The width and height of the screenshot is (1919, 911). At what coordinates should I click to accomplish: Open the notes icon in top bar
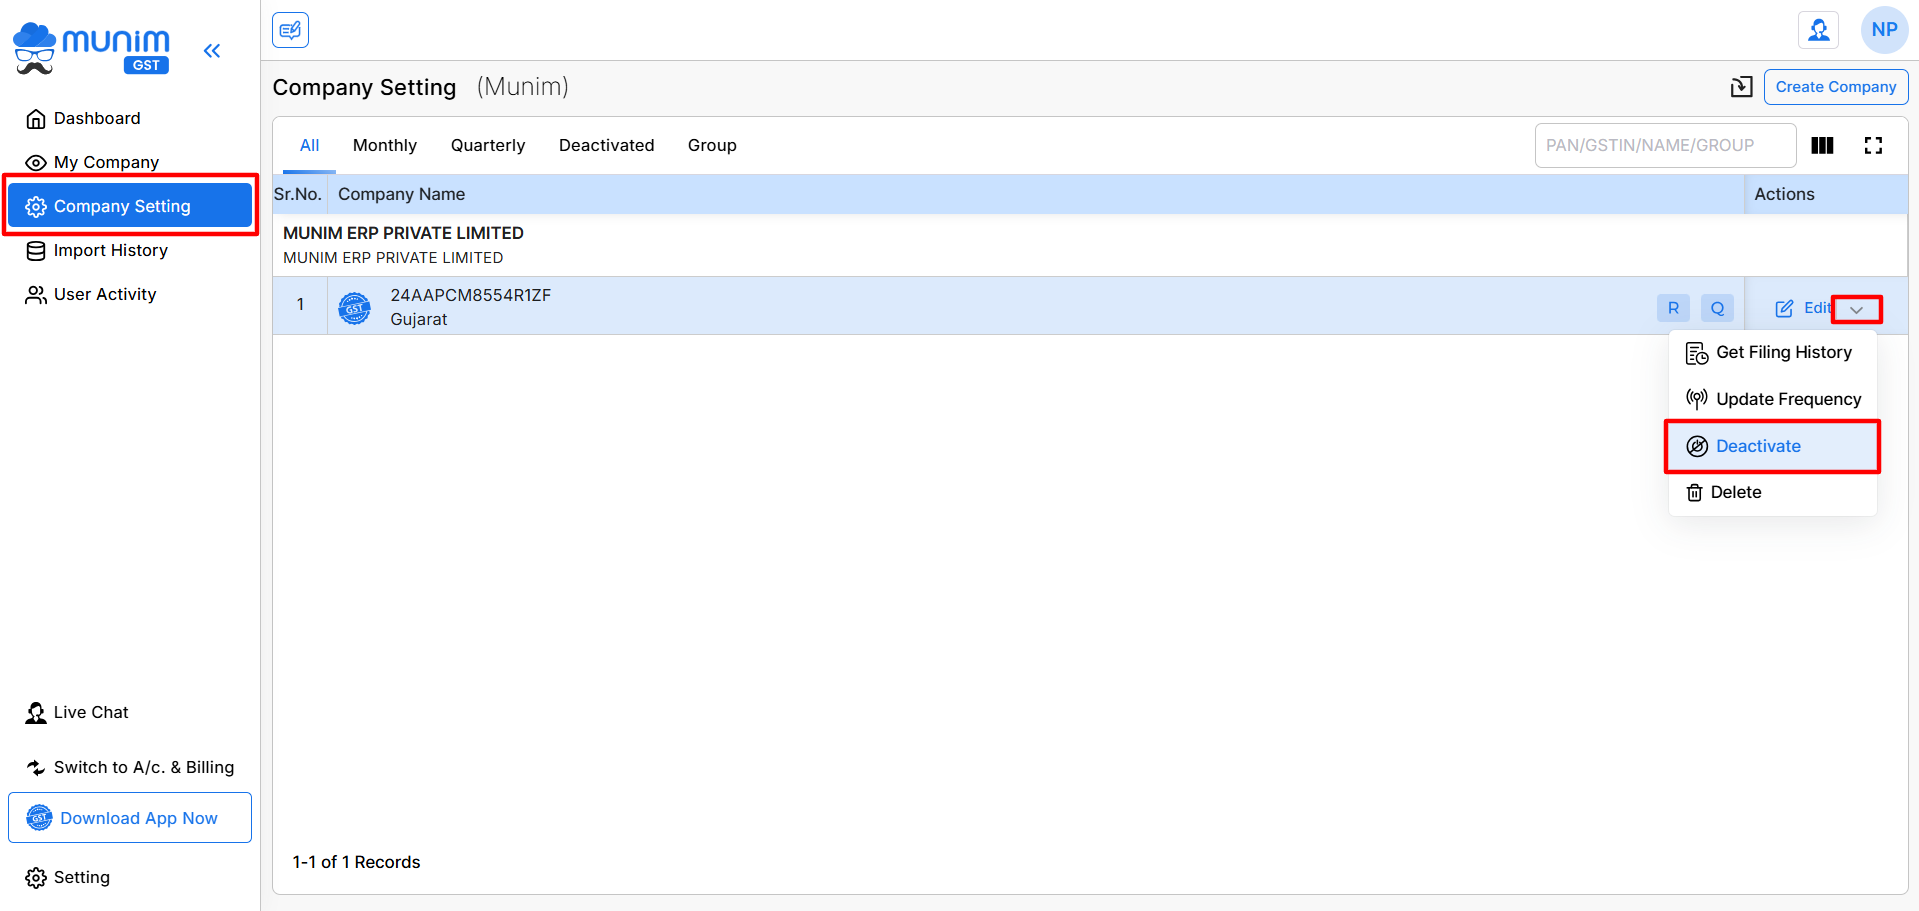(290, 30)
